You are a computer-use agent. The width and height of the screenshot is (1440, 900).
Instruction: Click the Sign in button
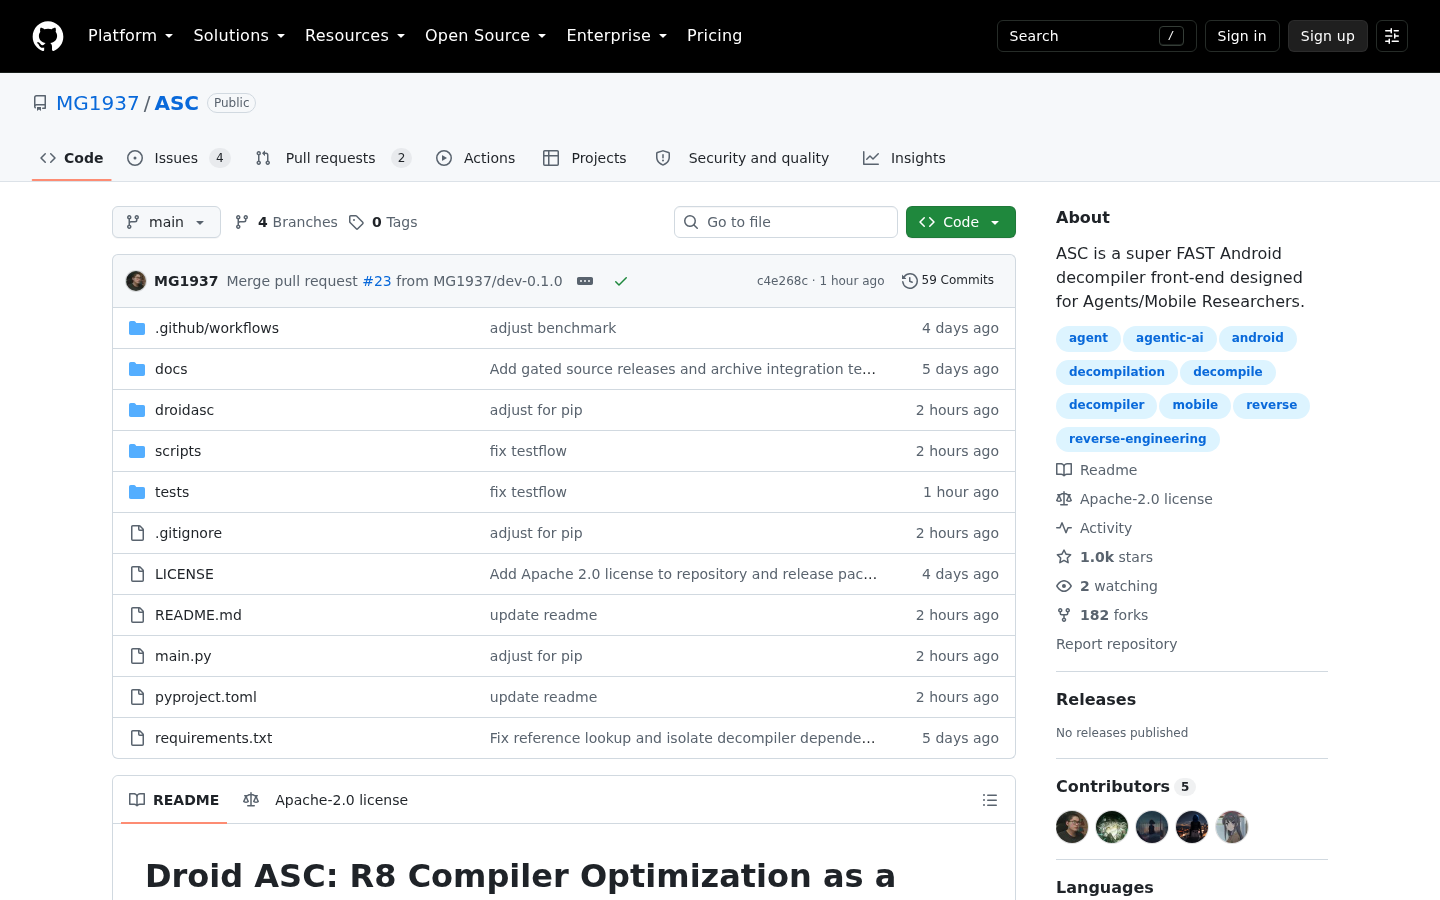coord(1242,36)
